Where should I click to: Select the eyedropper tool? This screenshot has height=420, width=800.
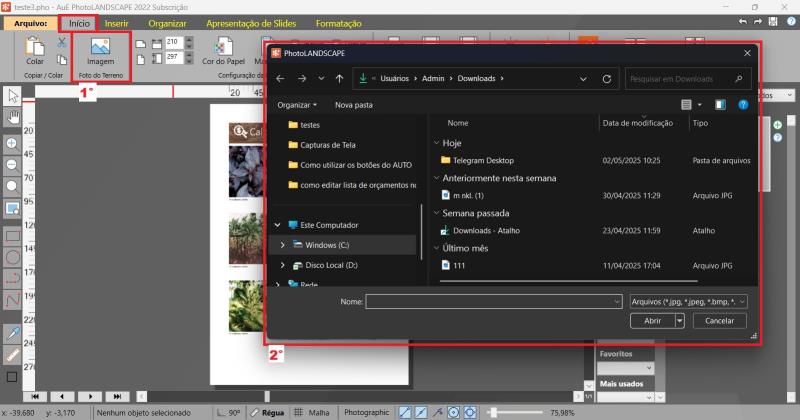(x=12, y=334)
